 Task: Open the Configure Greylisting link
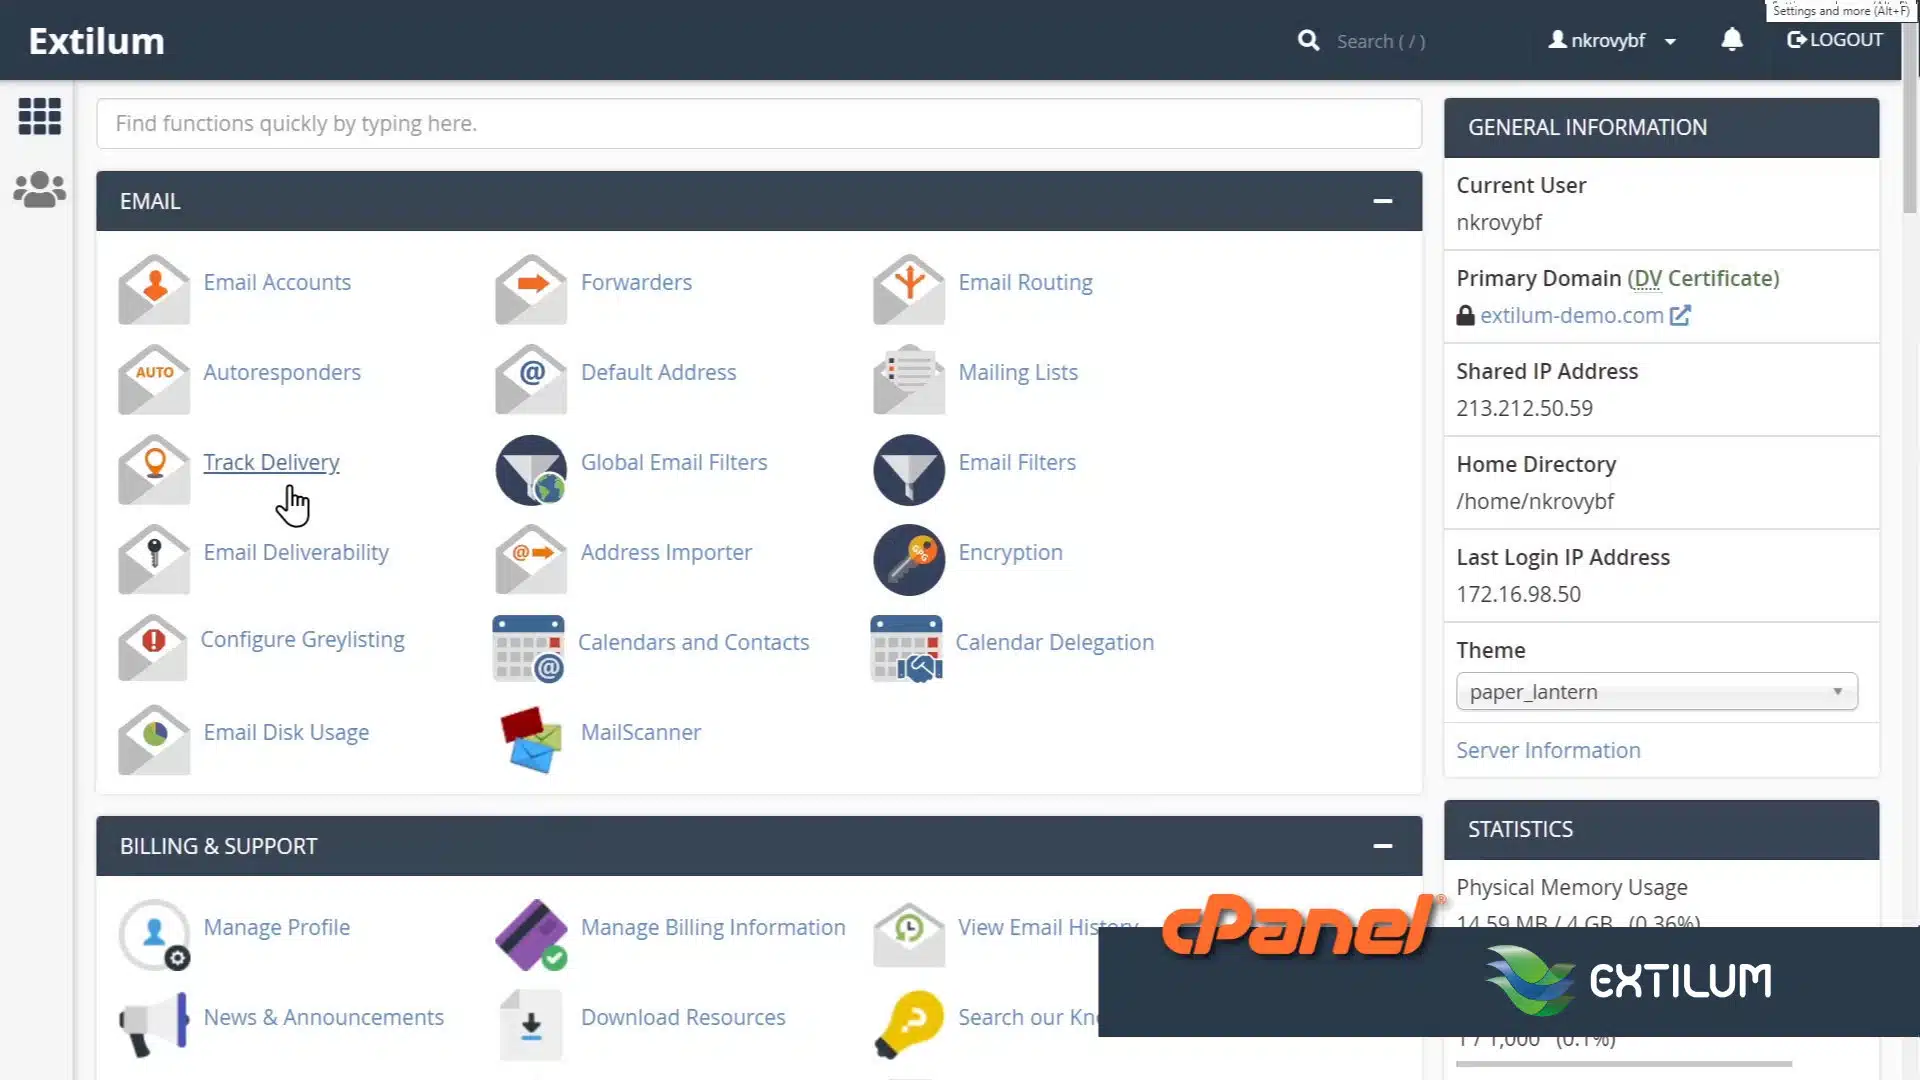302,639
